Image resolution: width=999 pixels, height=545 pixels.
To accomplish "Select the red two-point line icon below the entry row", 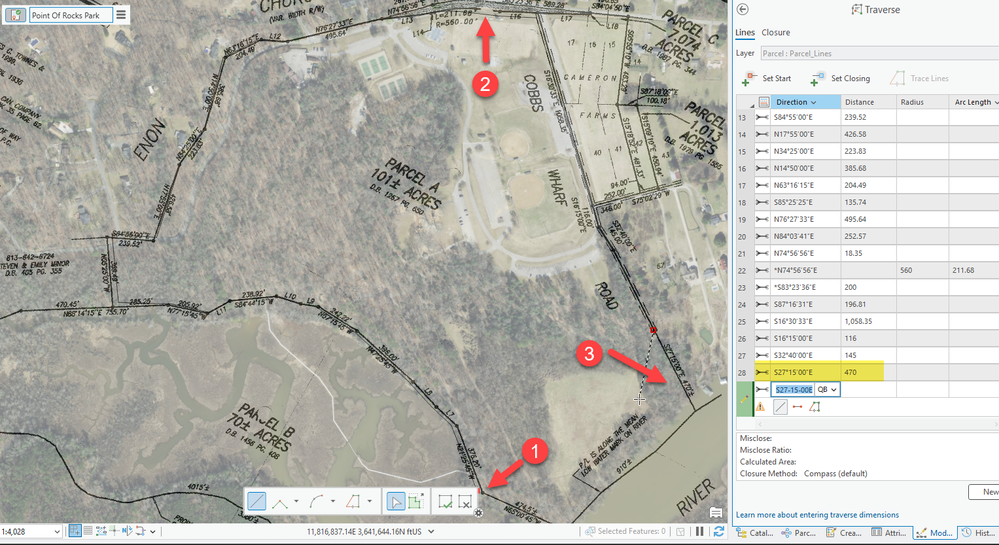I will tap(797, 407).
